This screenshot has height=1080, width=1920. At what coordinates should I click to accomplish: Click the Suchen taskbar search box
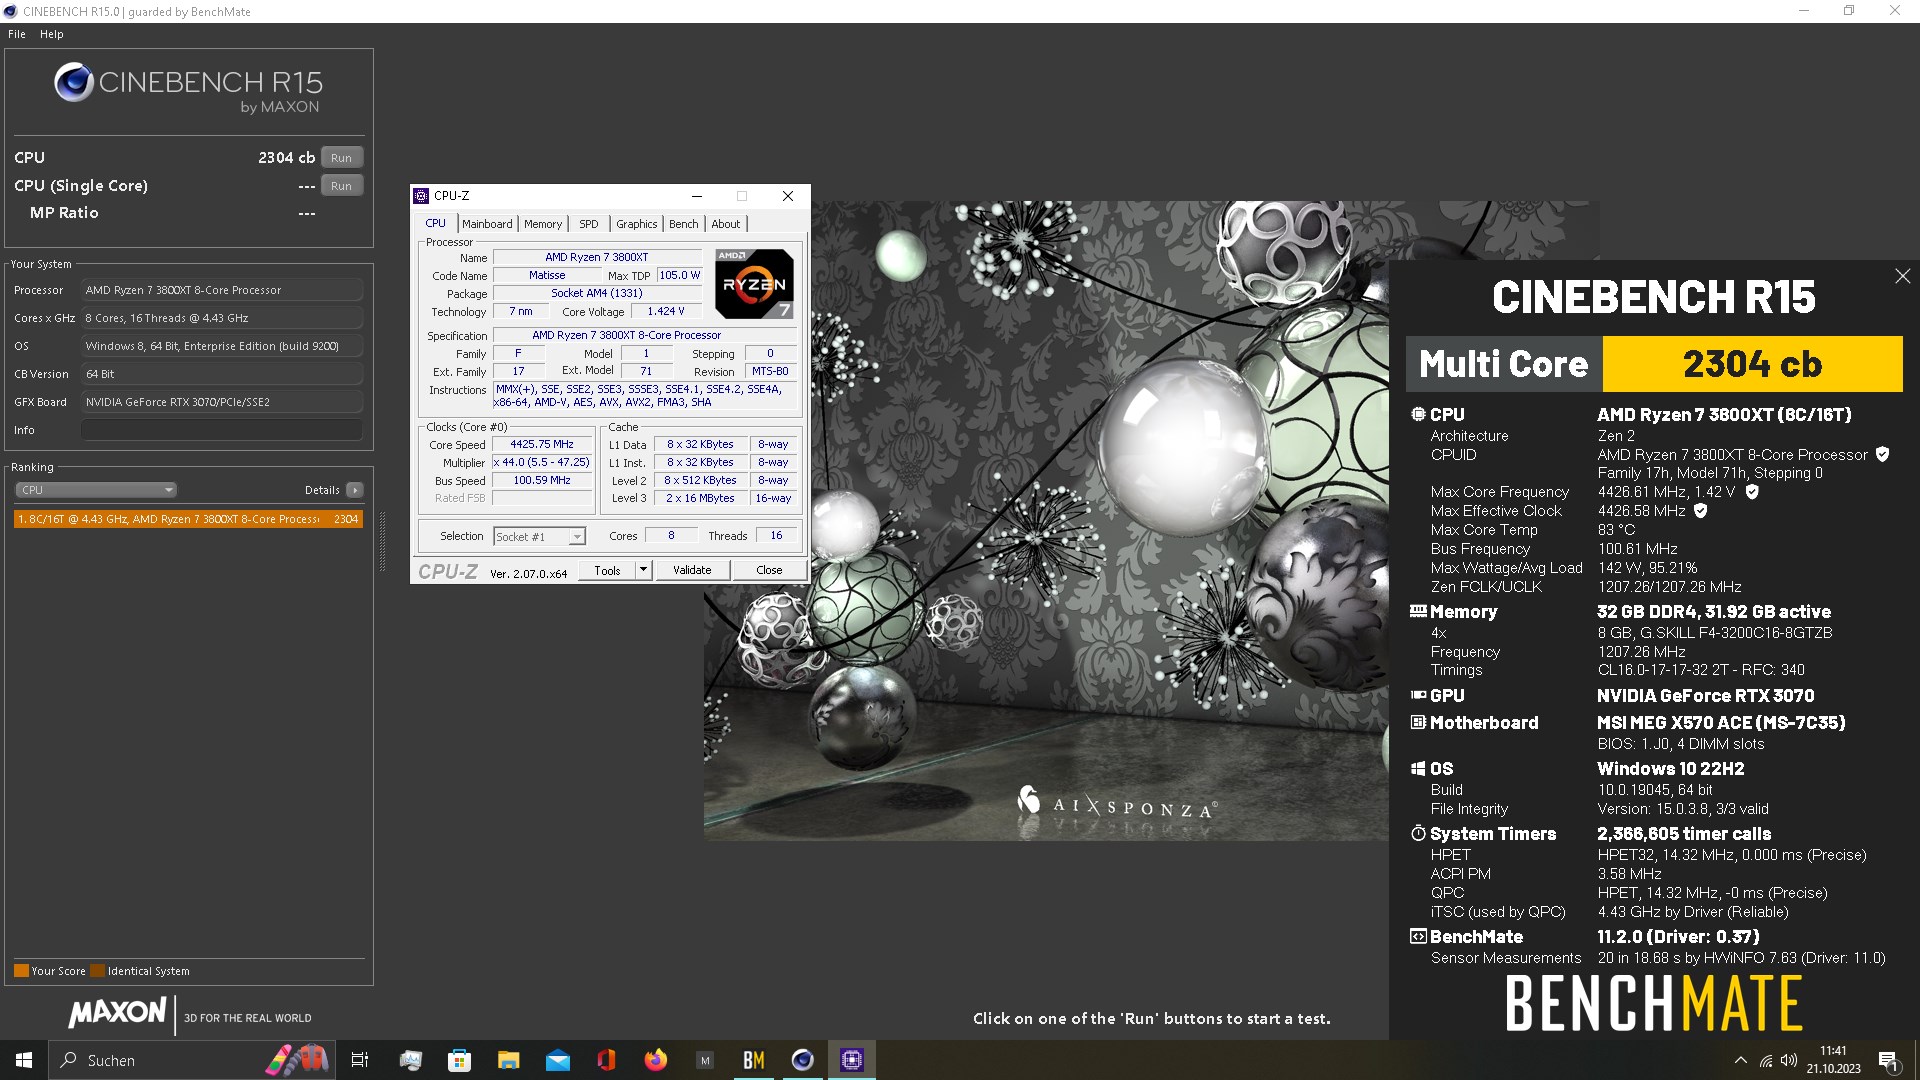pos(190,1060)
